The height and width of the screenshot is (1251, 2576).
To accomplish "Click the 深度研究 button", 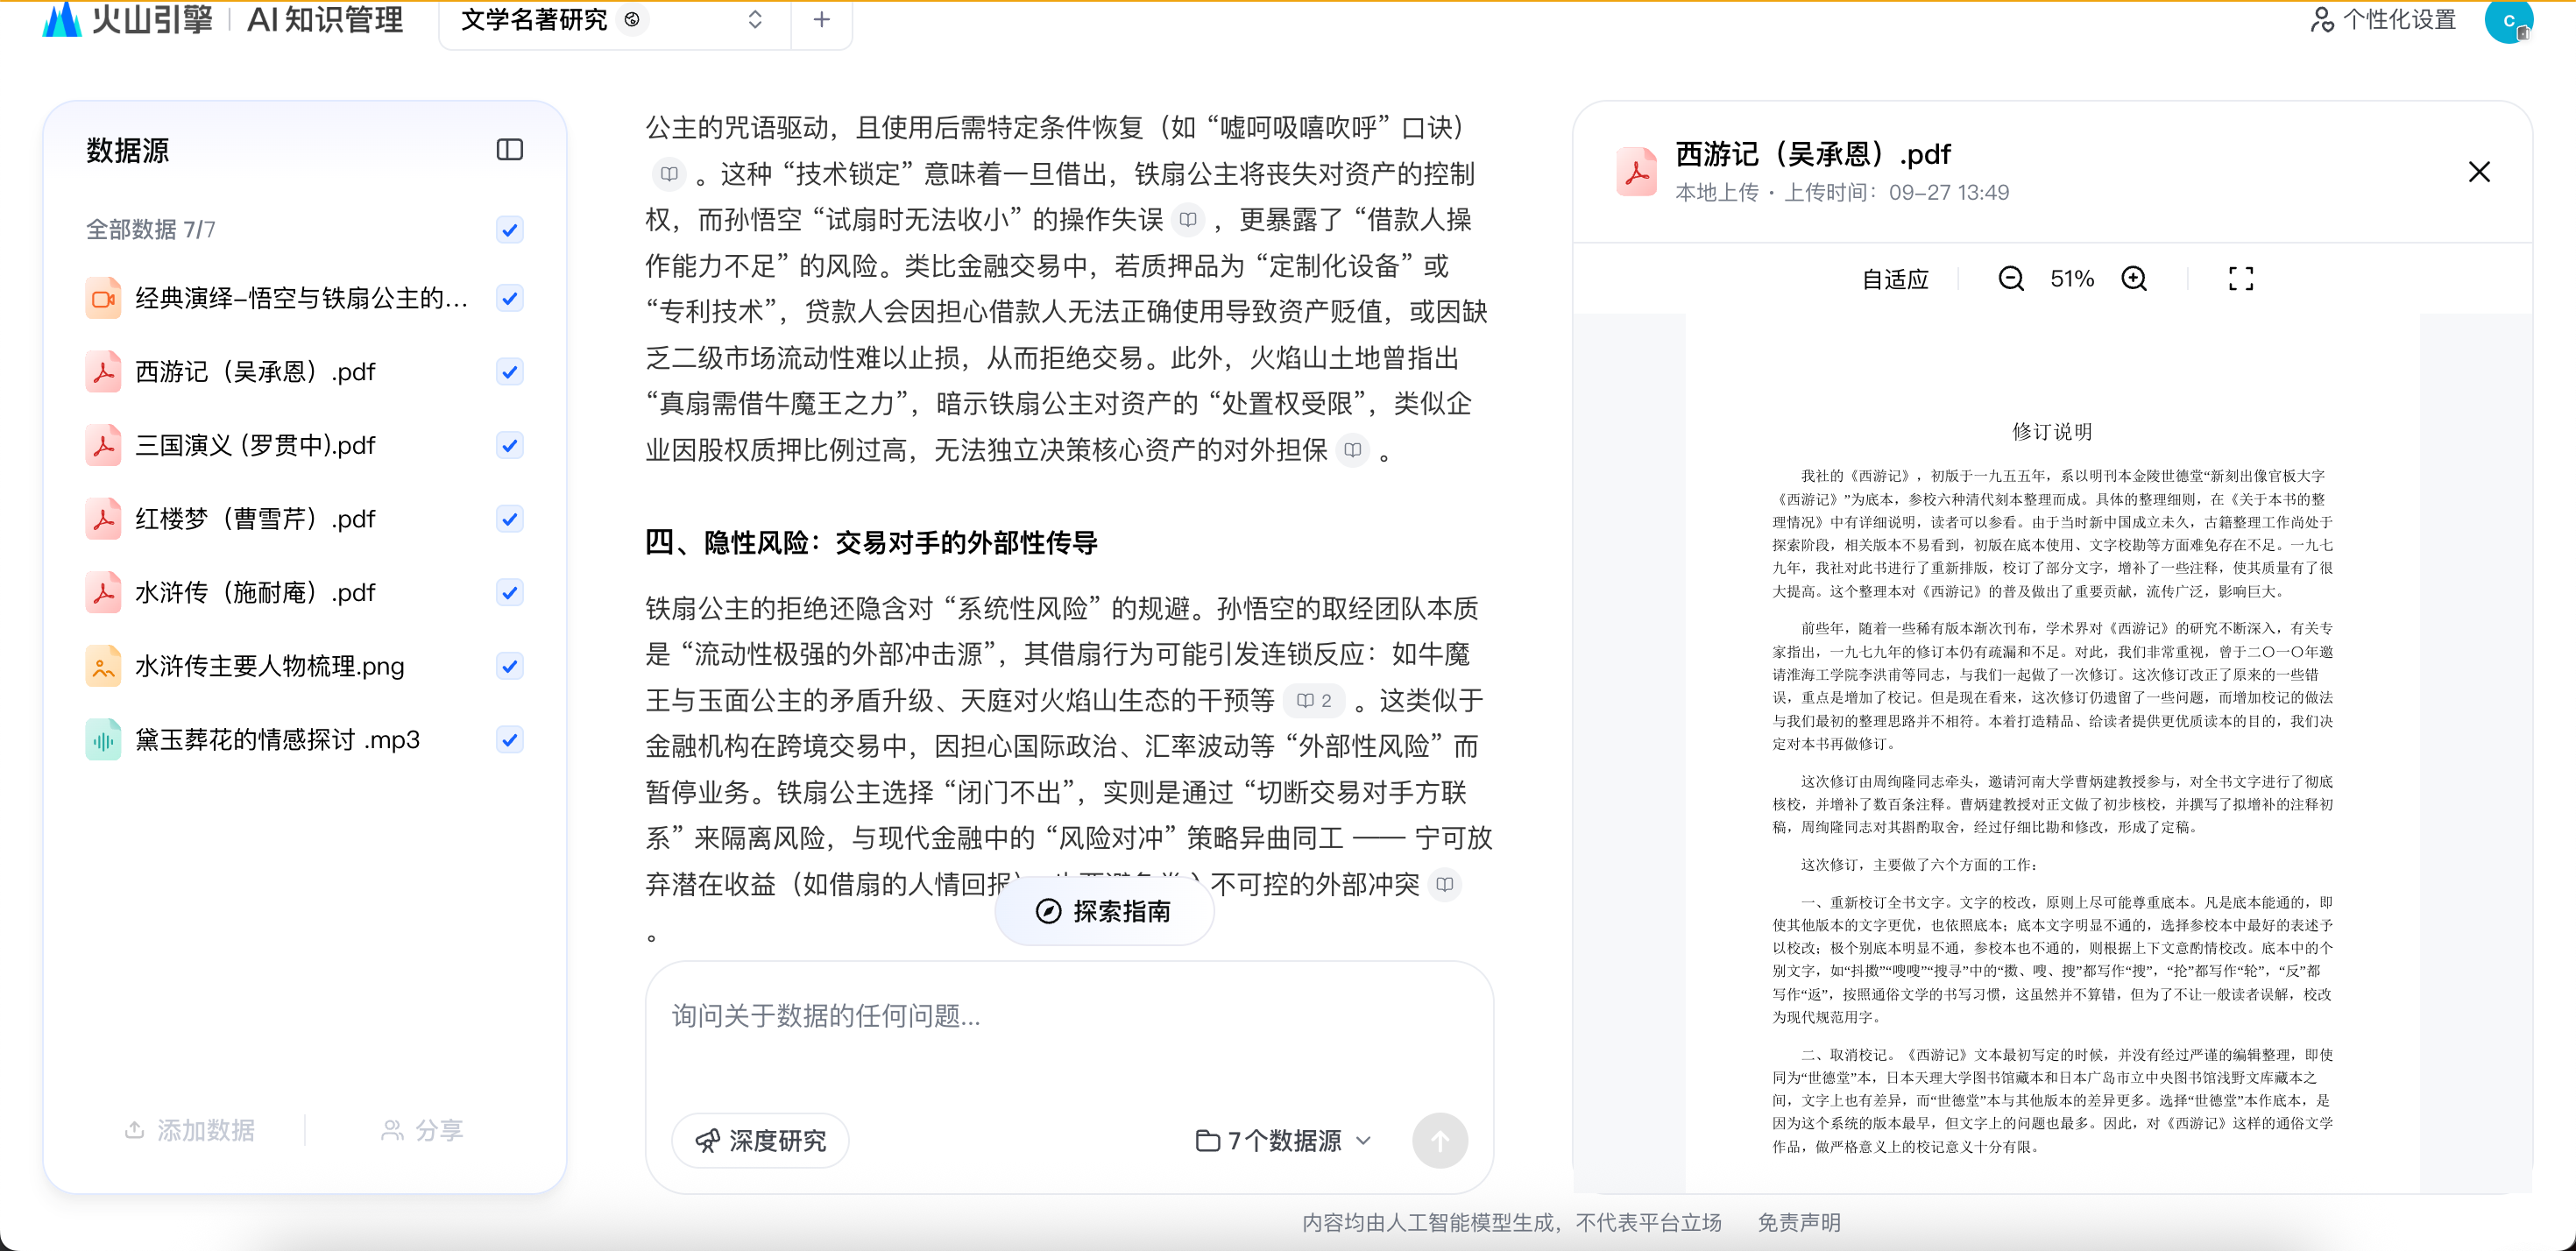I will click(x=760, y=1140).
